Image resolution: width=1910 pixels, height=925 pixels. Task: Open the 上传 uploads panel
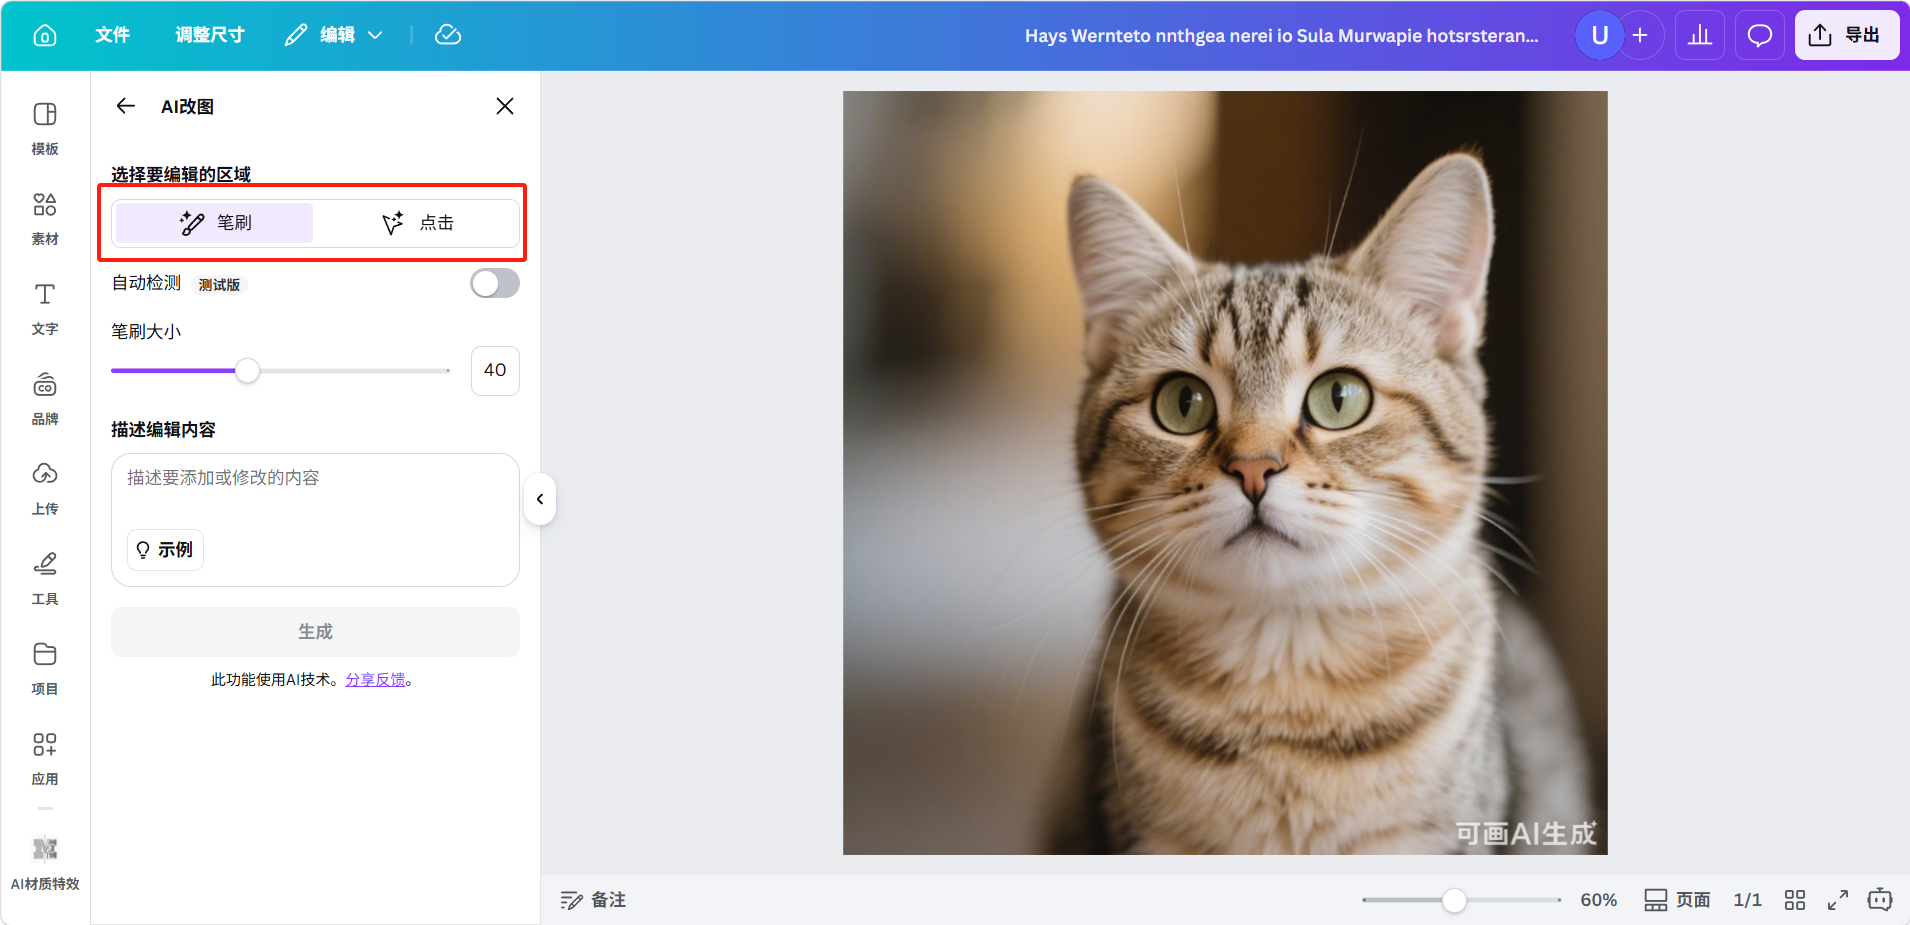coord(45,488)
